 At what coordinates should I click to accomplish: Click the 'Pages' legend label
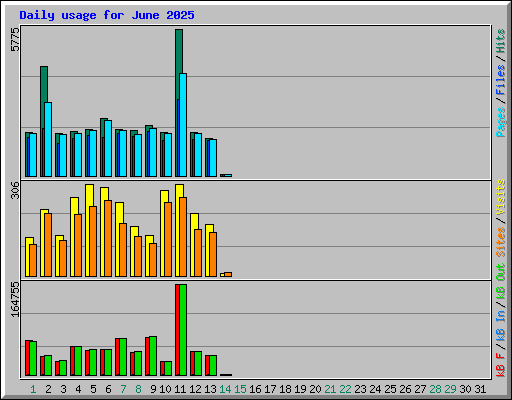point(501,122)
